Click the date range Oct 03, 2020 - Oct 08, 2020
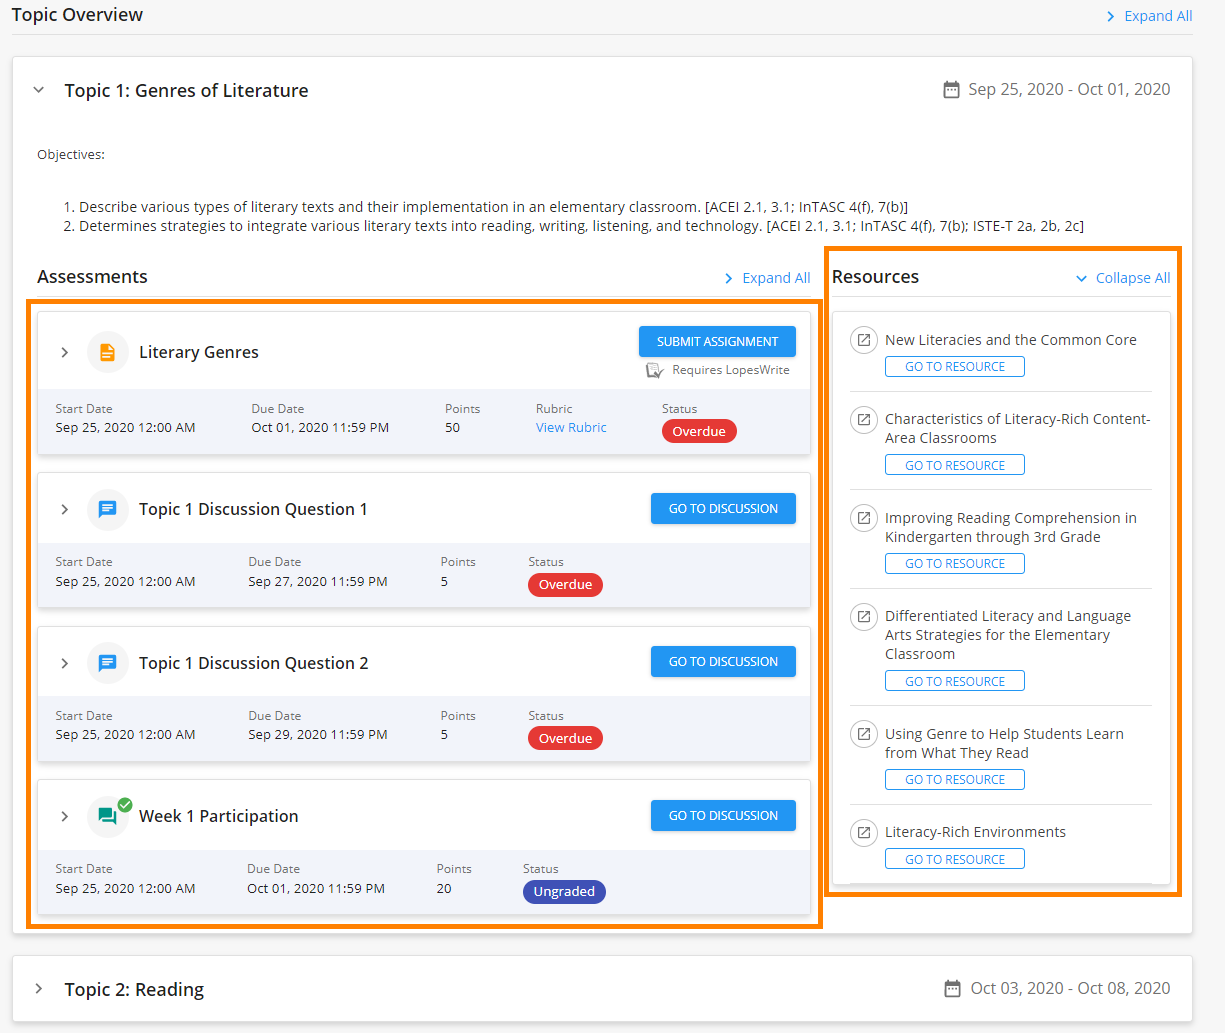Viewport: 1225px width, 1033px height. [1071, 988]
